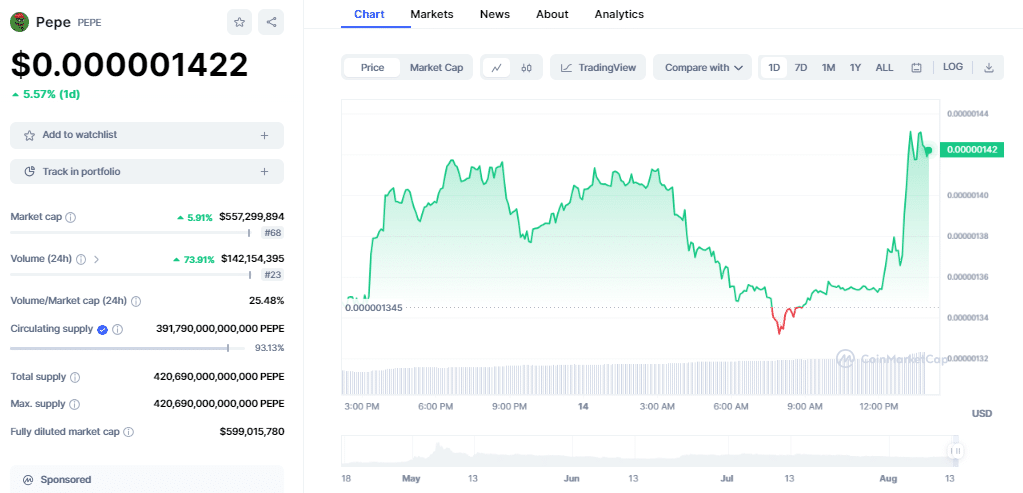
Task: Click the circulating supply progress bar
Action: 127,348
